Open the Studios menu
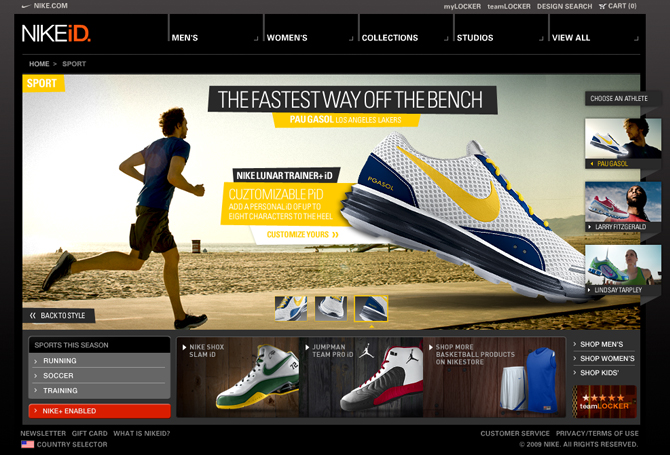670x455 pixels. pos(475,38)
